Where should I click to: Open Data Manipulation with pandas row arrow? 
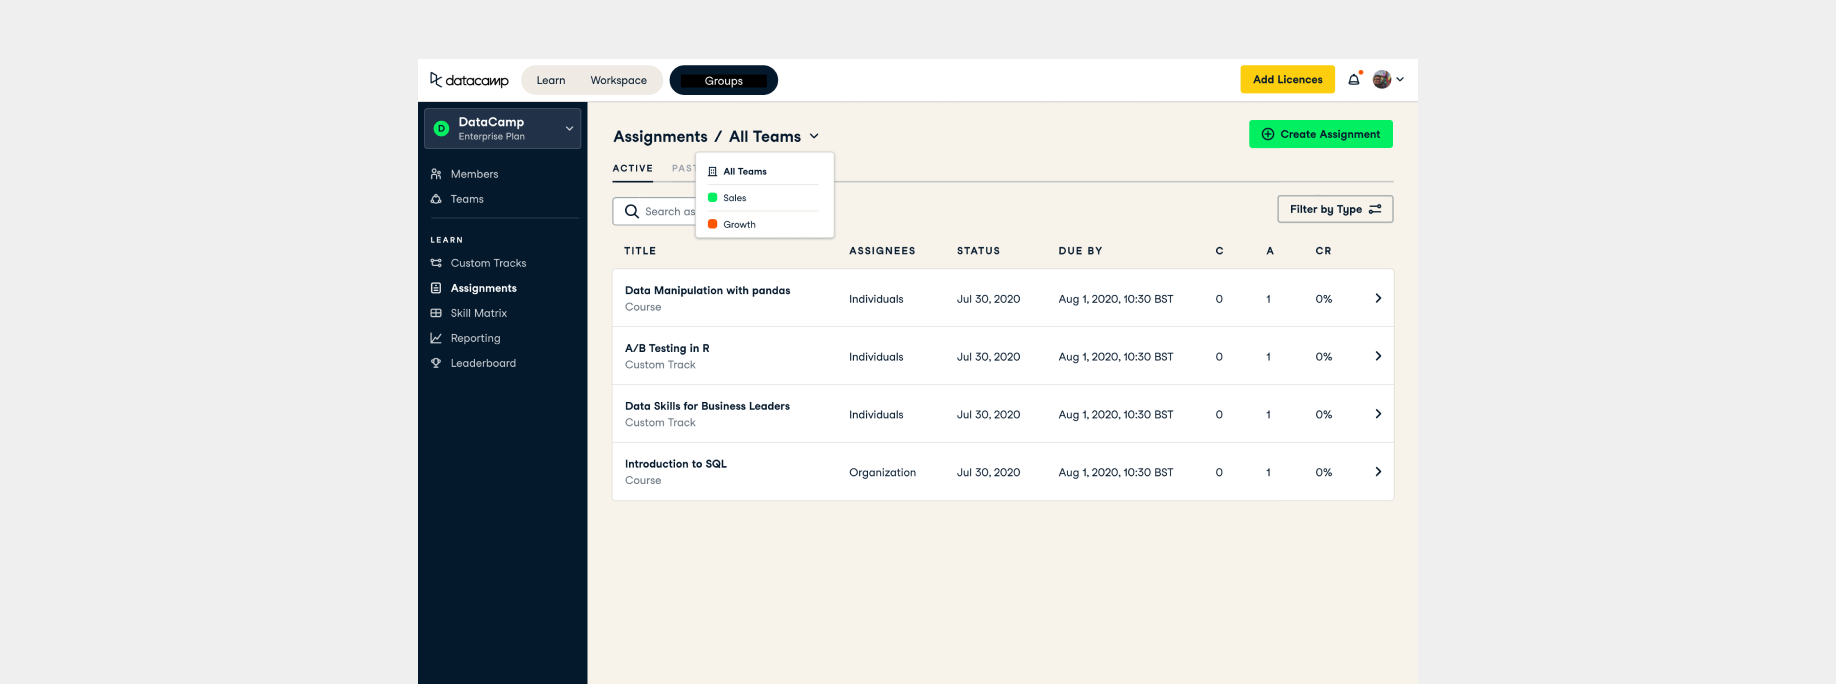(1378, 298)
